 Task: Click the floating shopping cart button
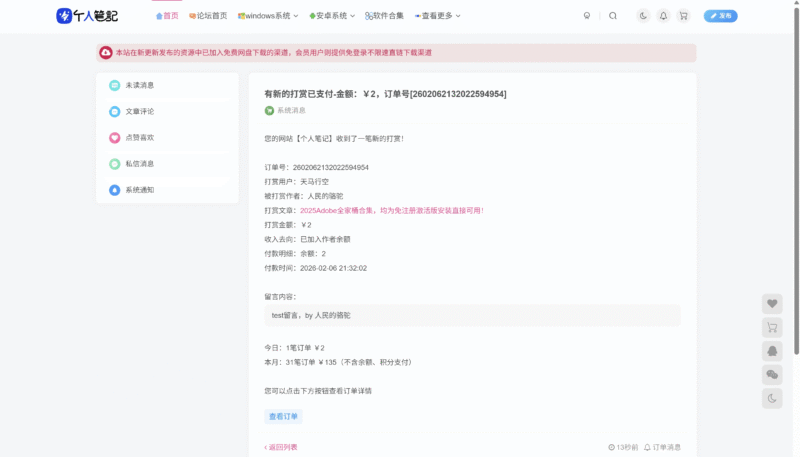tap(772, 327)
